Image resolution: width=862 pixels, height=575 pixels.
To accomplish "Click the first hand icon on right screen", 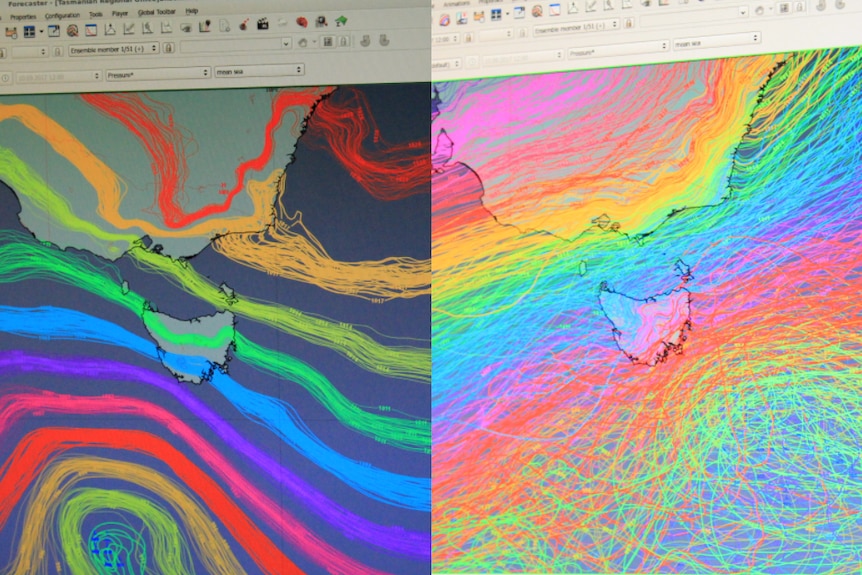I will [x=821, y=5].
